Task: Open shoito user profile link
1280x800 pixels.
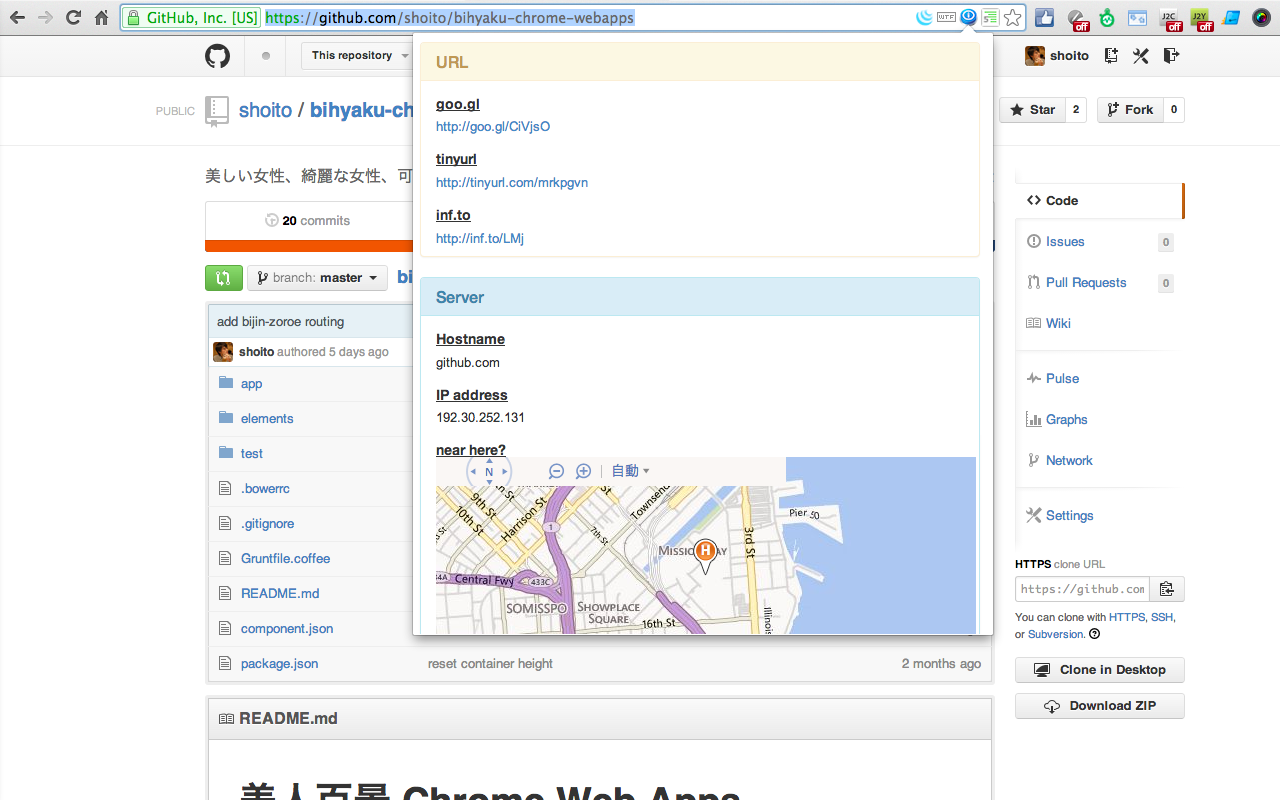Action: pos(1057,56)
